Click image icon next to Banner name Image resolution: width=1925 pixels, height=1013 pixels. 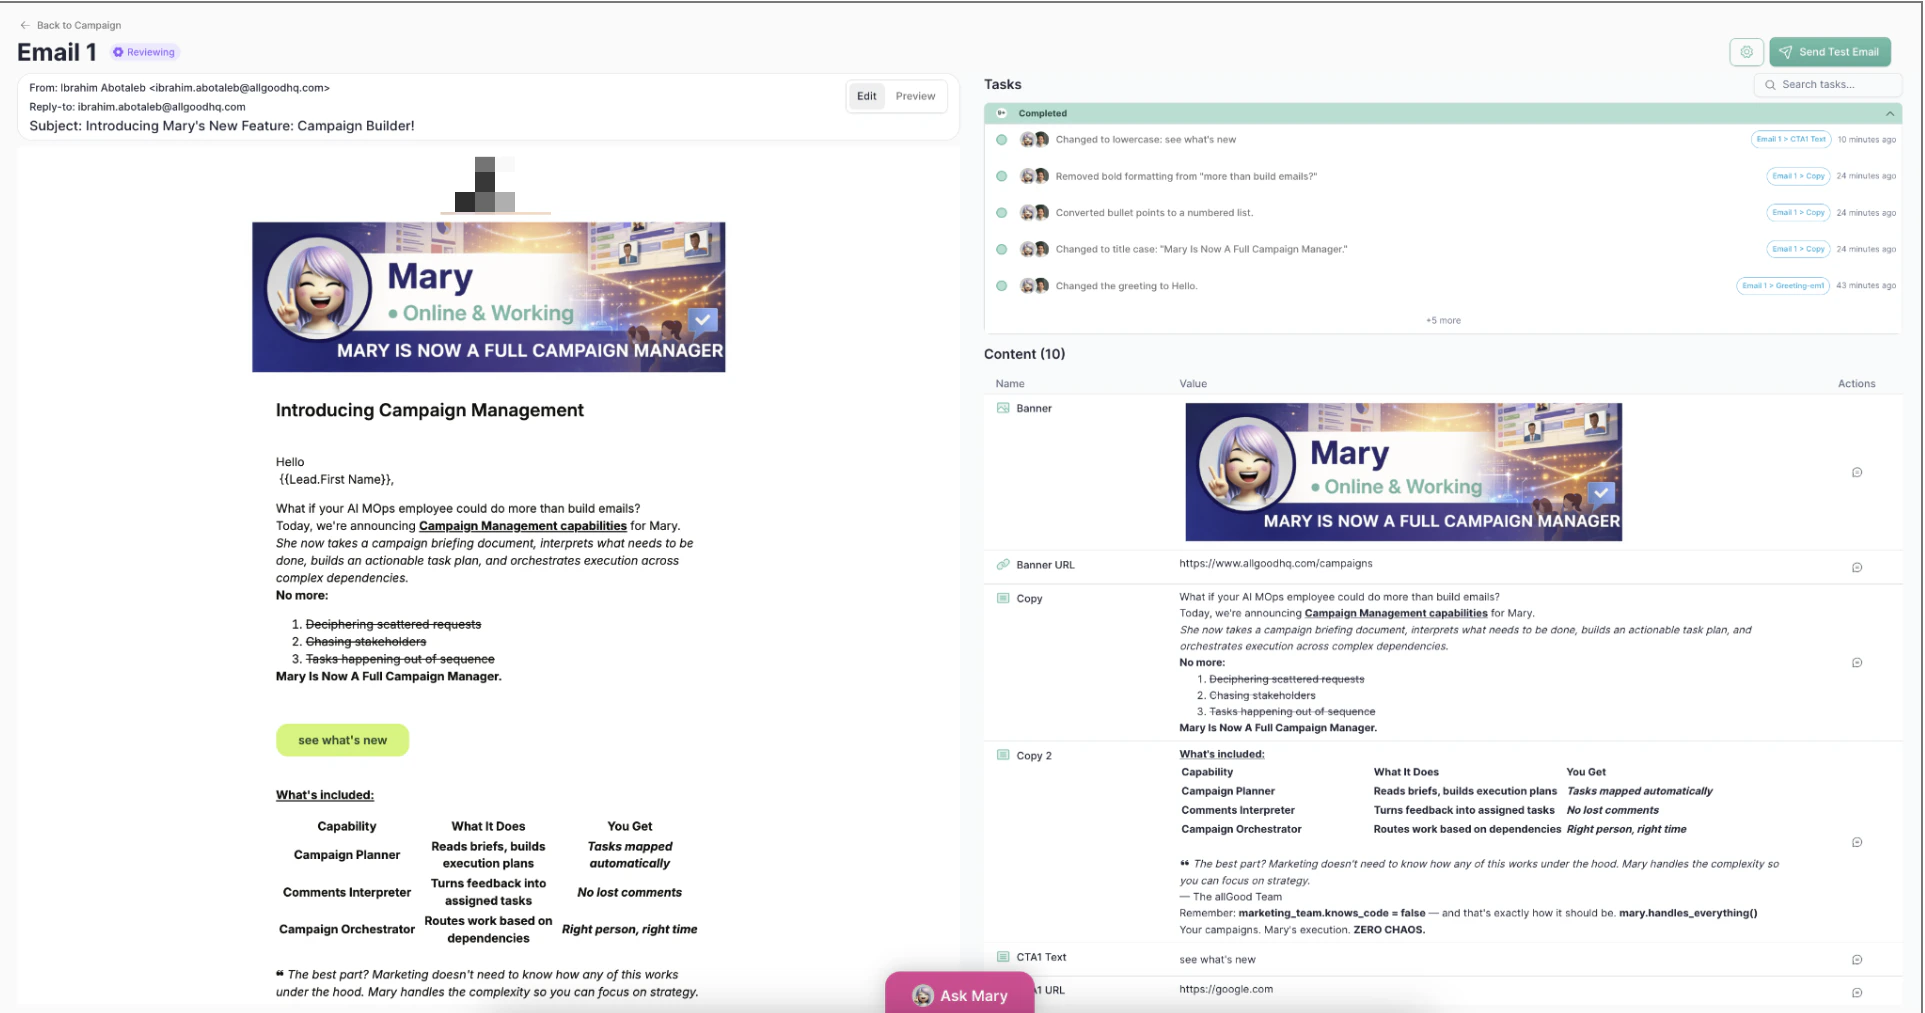tap(1003, 408)
